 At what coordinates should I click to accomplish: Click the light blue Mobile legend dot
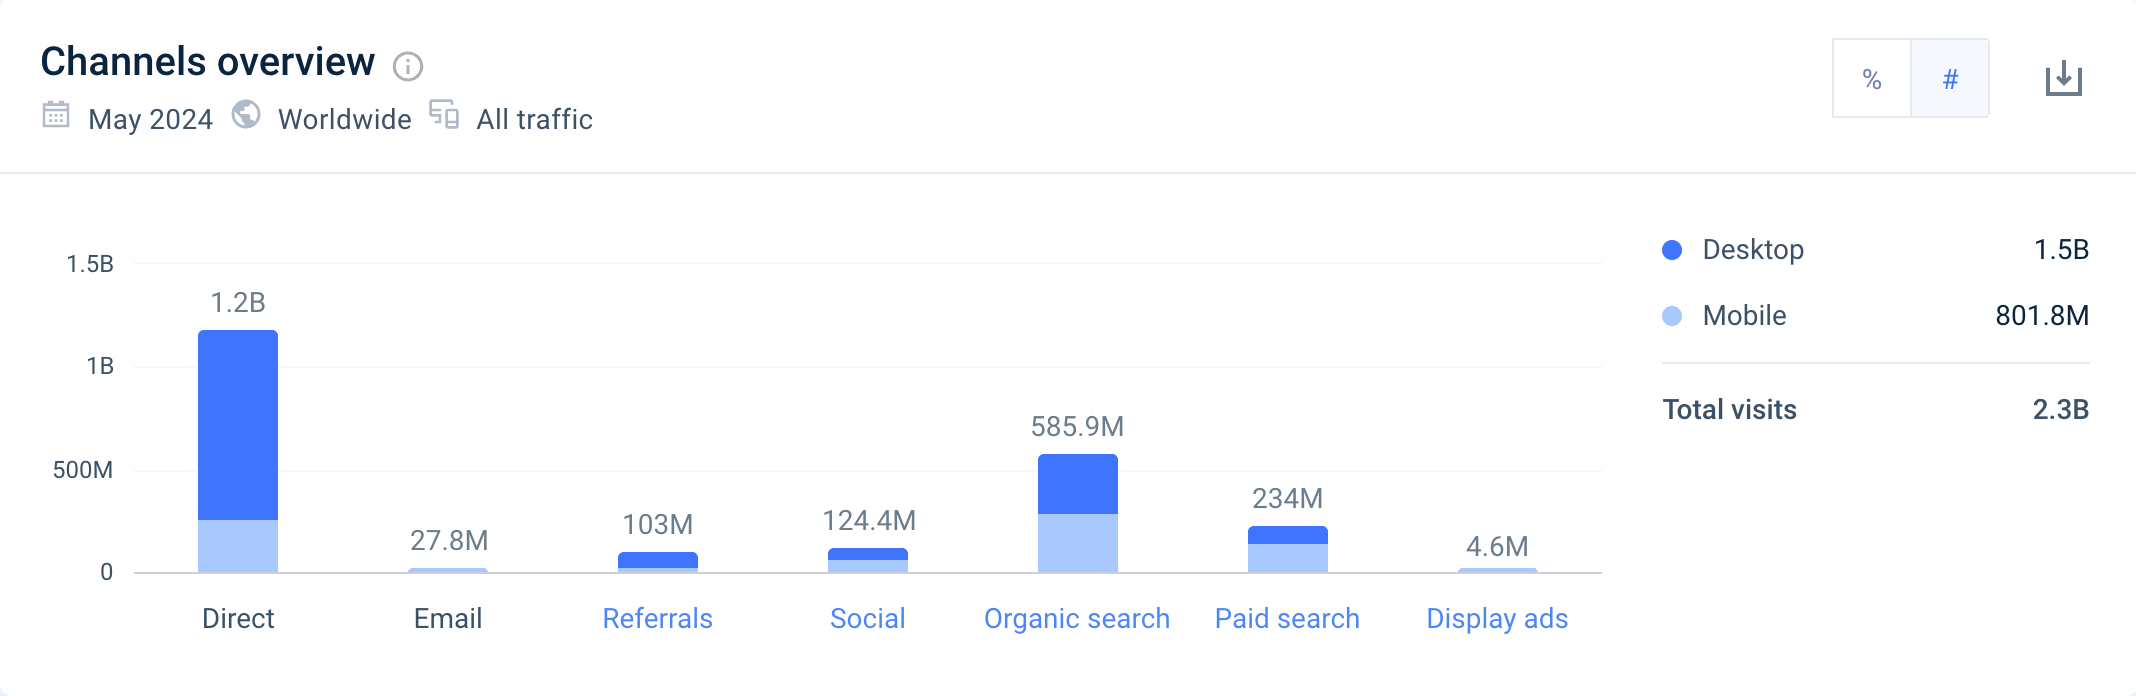(1671, 316)
